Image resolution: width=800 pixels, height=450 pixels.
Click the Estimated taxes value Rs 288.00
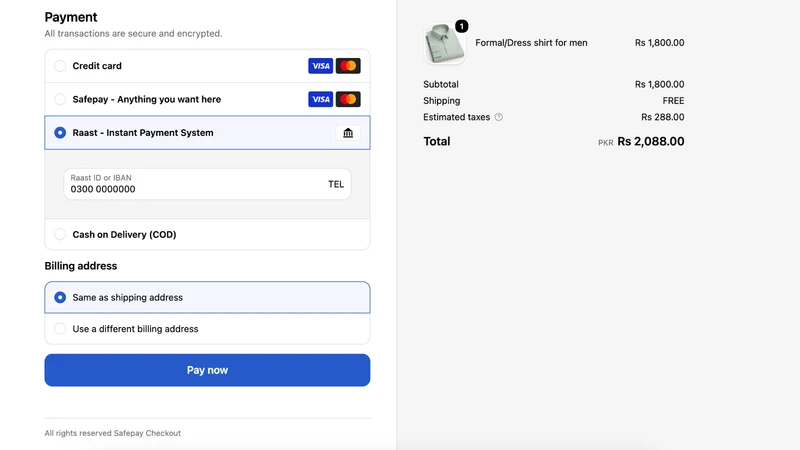coord(662,117)
